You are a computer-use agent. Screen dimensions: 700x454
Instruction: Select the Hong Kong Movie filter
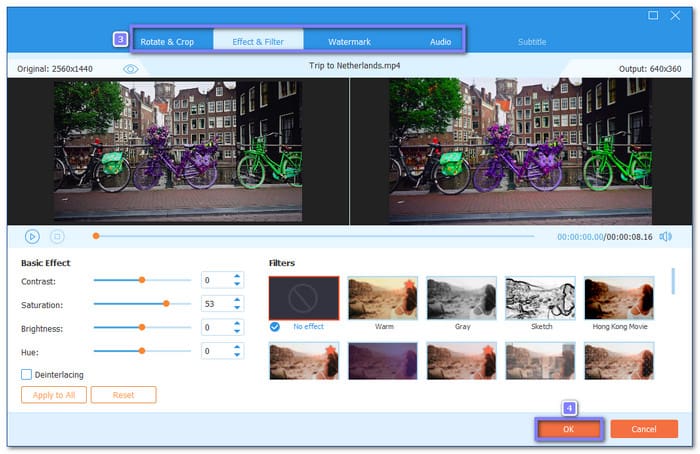tap(619, 298)
